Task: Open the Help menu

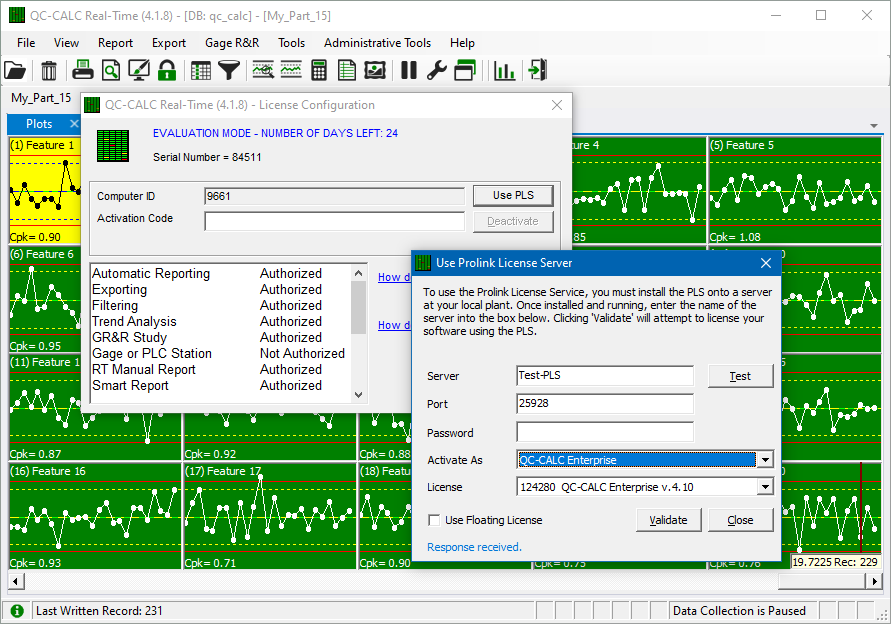Action: [462, 43]
